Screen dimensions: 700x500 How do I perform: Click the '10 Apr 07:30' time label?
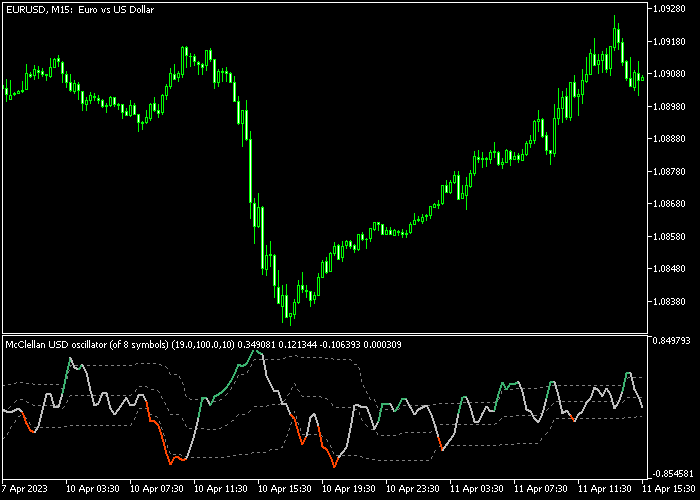(157, 488)
